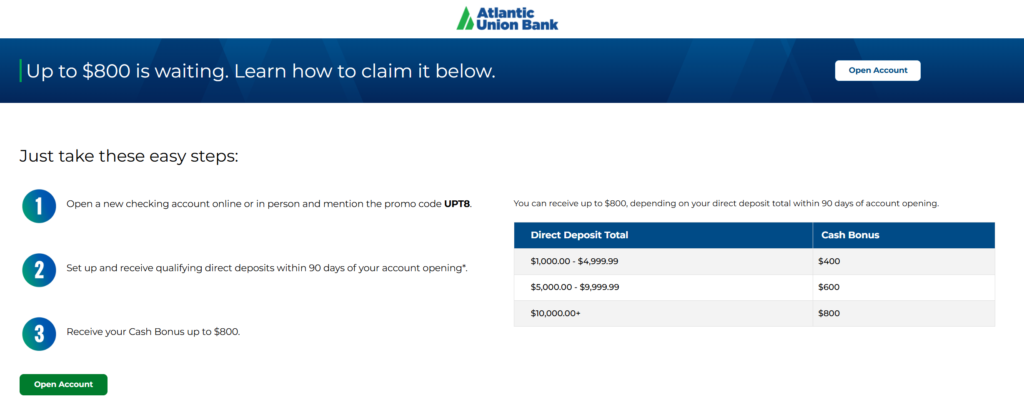Select the Direct Deposit Total column header
The width and height of the screenshot is (1024, 402).
coord(663,235)
